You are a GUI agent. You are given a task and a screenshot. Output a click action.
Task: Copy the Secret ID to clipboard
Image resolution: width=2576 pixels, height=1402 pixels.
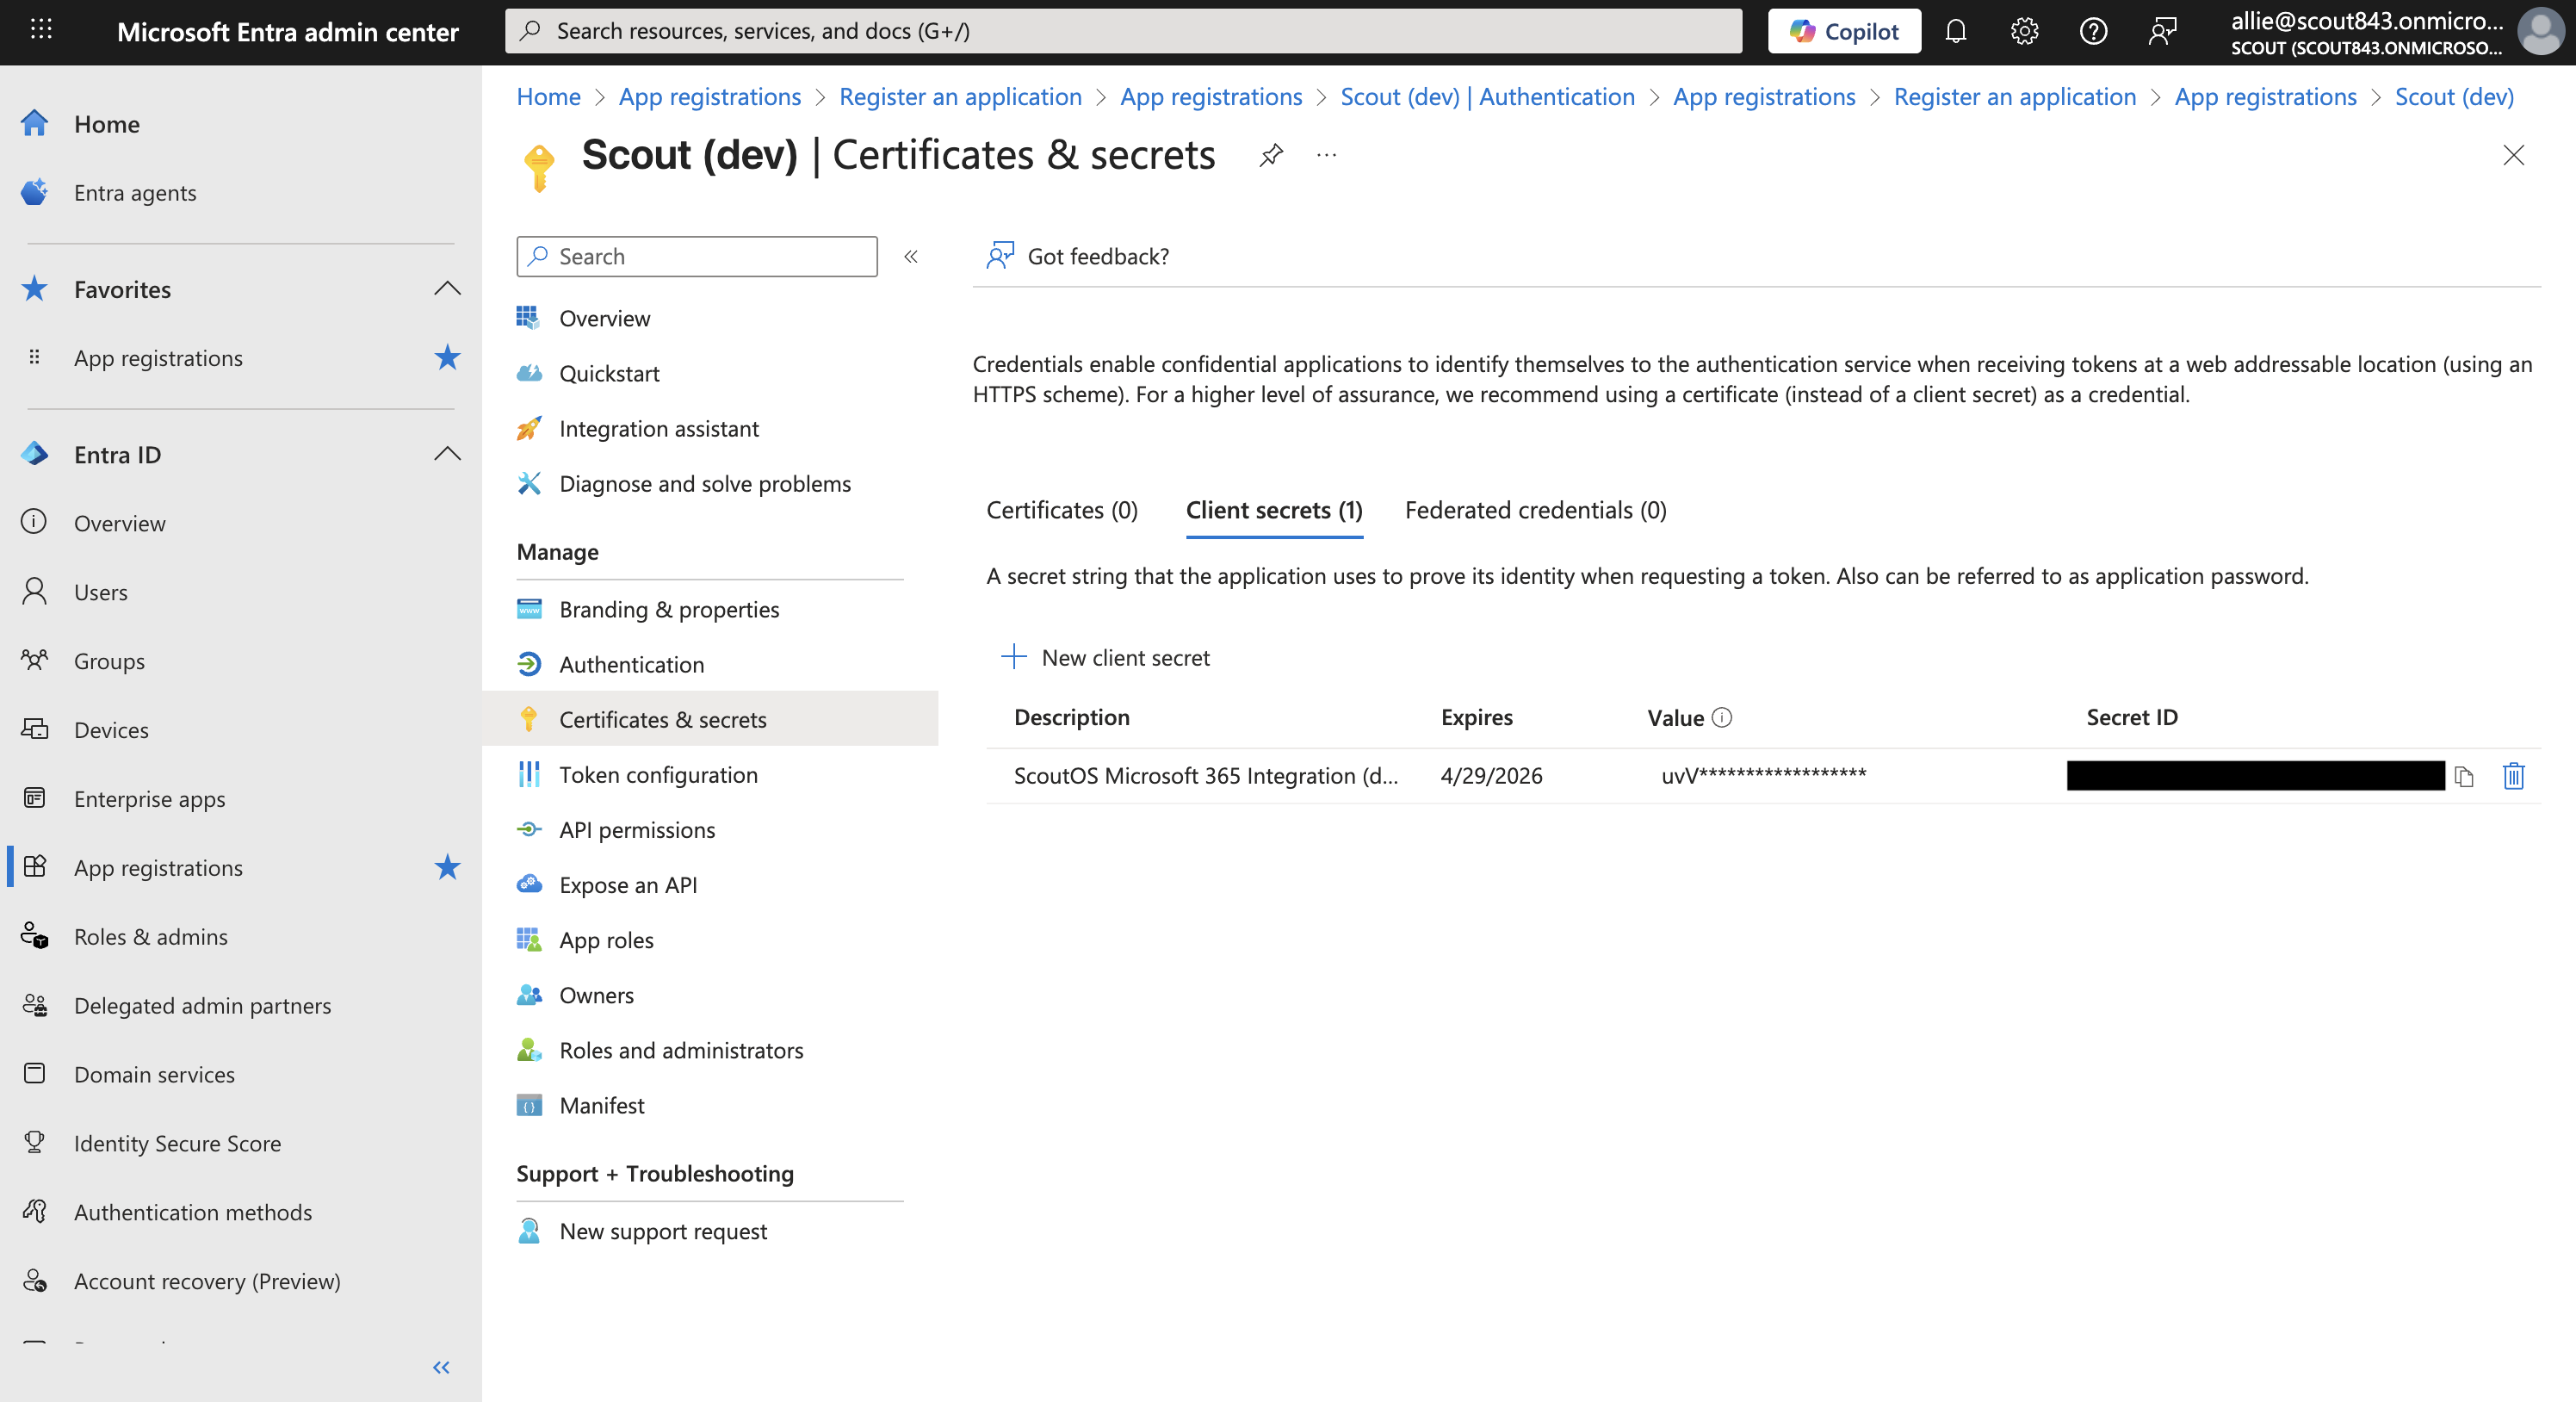[2464, 776]
